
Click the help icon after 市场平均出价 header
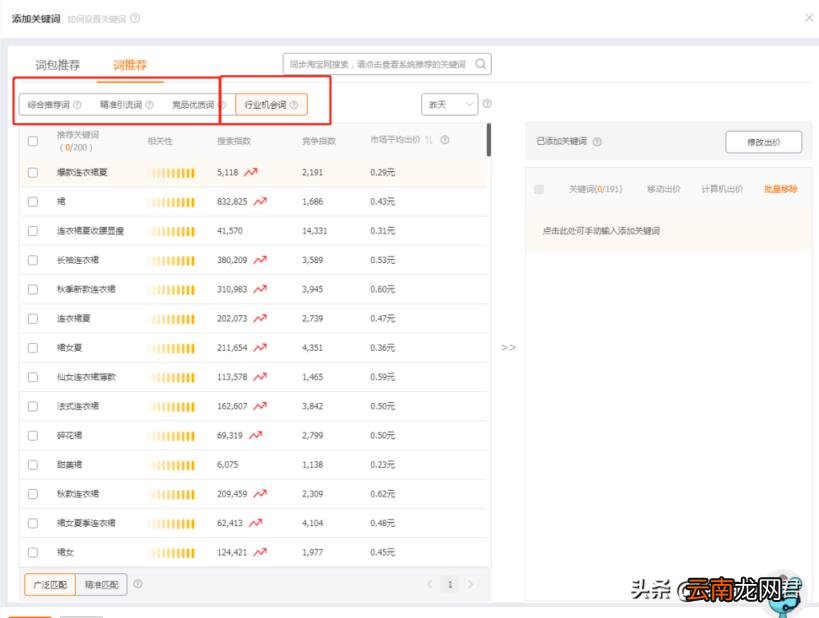point(444,139)
